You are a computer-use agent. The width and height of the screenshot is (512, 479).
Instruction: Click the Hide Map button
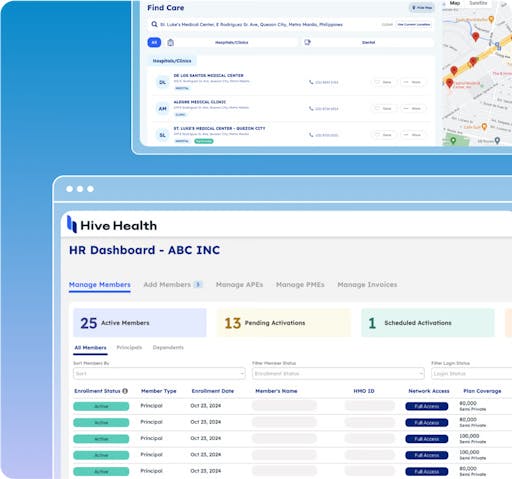pyautogui.click(x=422, y=8)
